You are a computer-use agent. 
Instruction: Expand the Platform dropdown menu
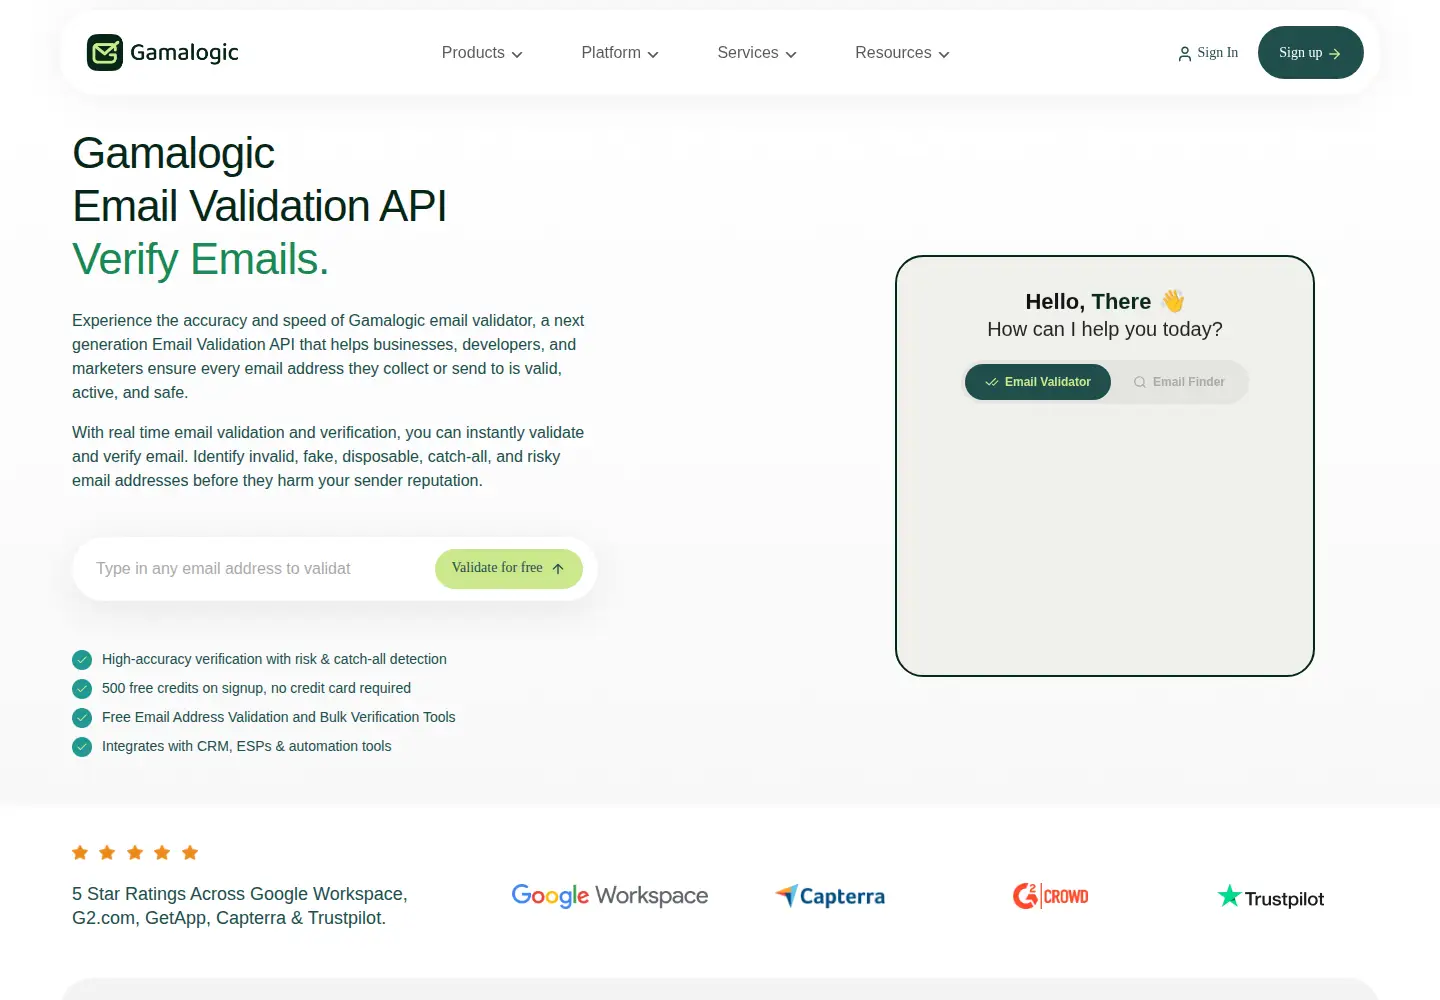click(620, 53)
